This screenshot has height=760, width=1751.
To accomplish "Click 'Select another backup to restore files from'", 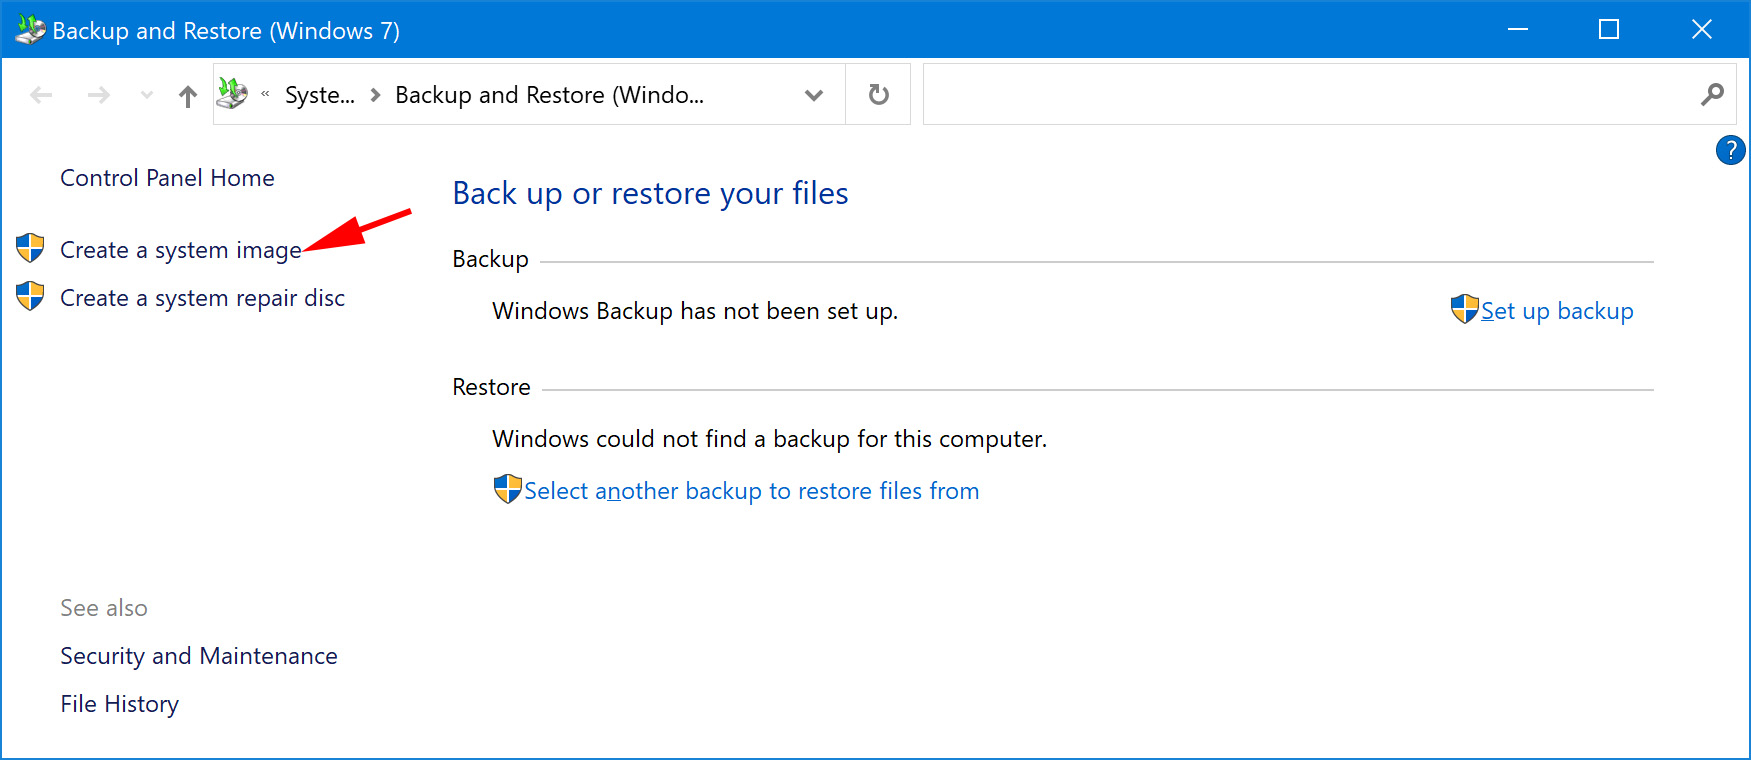I will (751, 491).
